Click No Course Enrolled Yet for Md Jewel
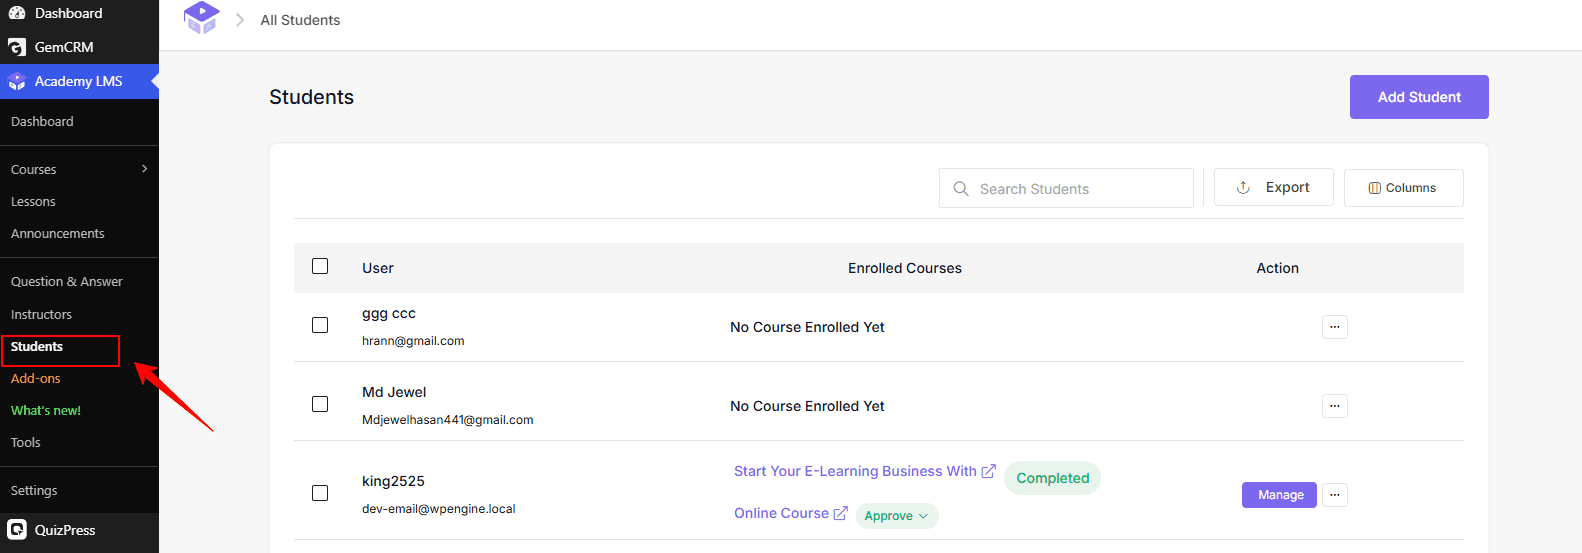Image resolution: width=1582 pixels, height=553 pixels. [807, 406]
